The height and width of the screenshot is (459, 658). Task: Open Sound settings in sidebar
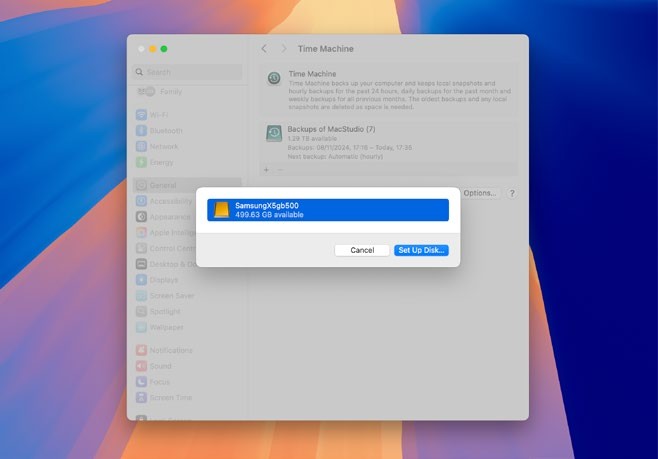[154, 366]
